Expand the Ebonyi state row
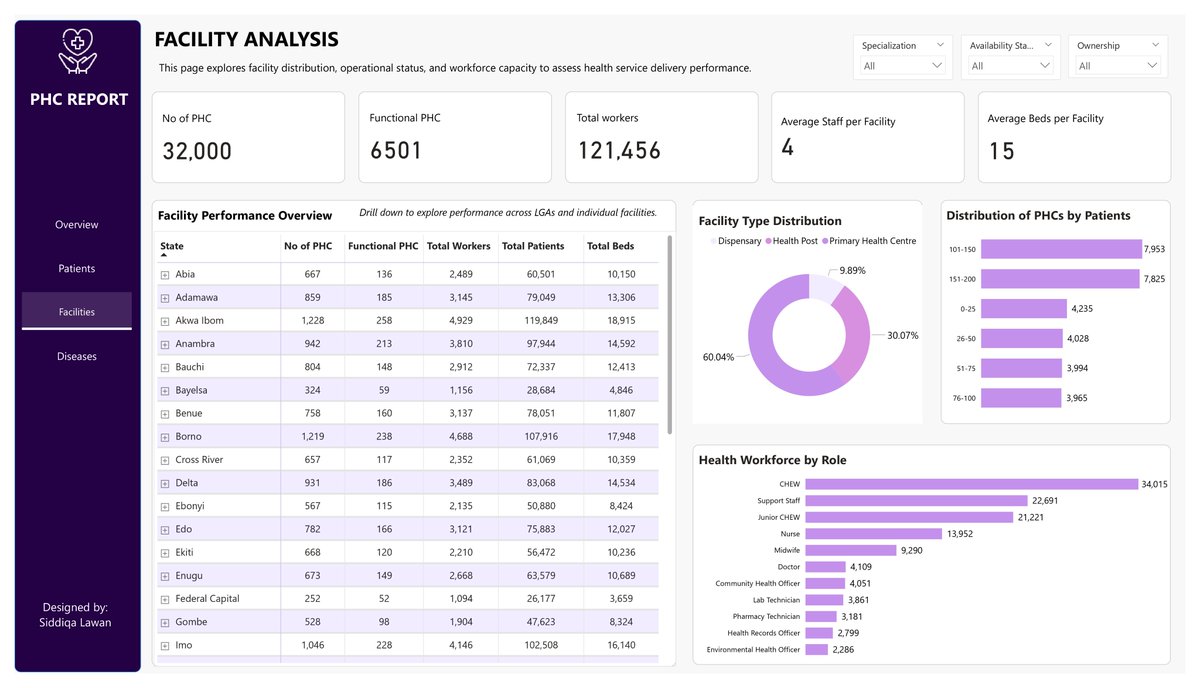 tap(165, 506)
